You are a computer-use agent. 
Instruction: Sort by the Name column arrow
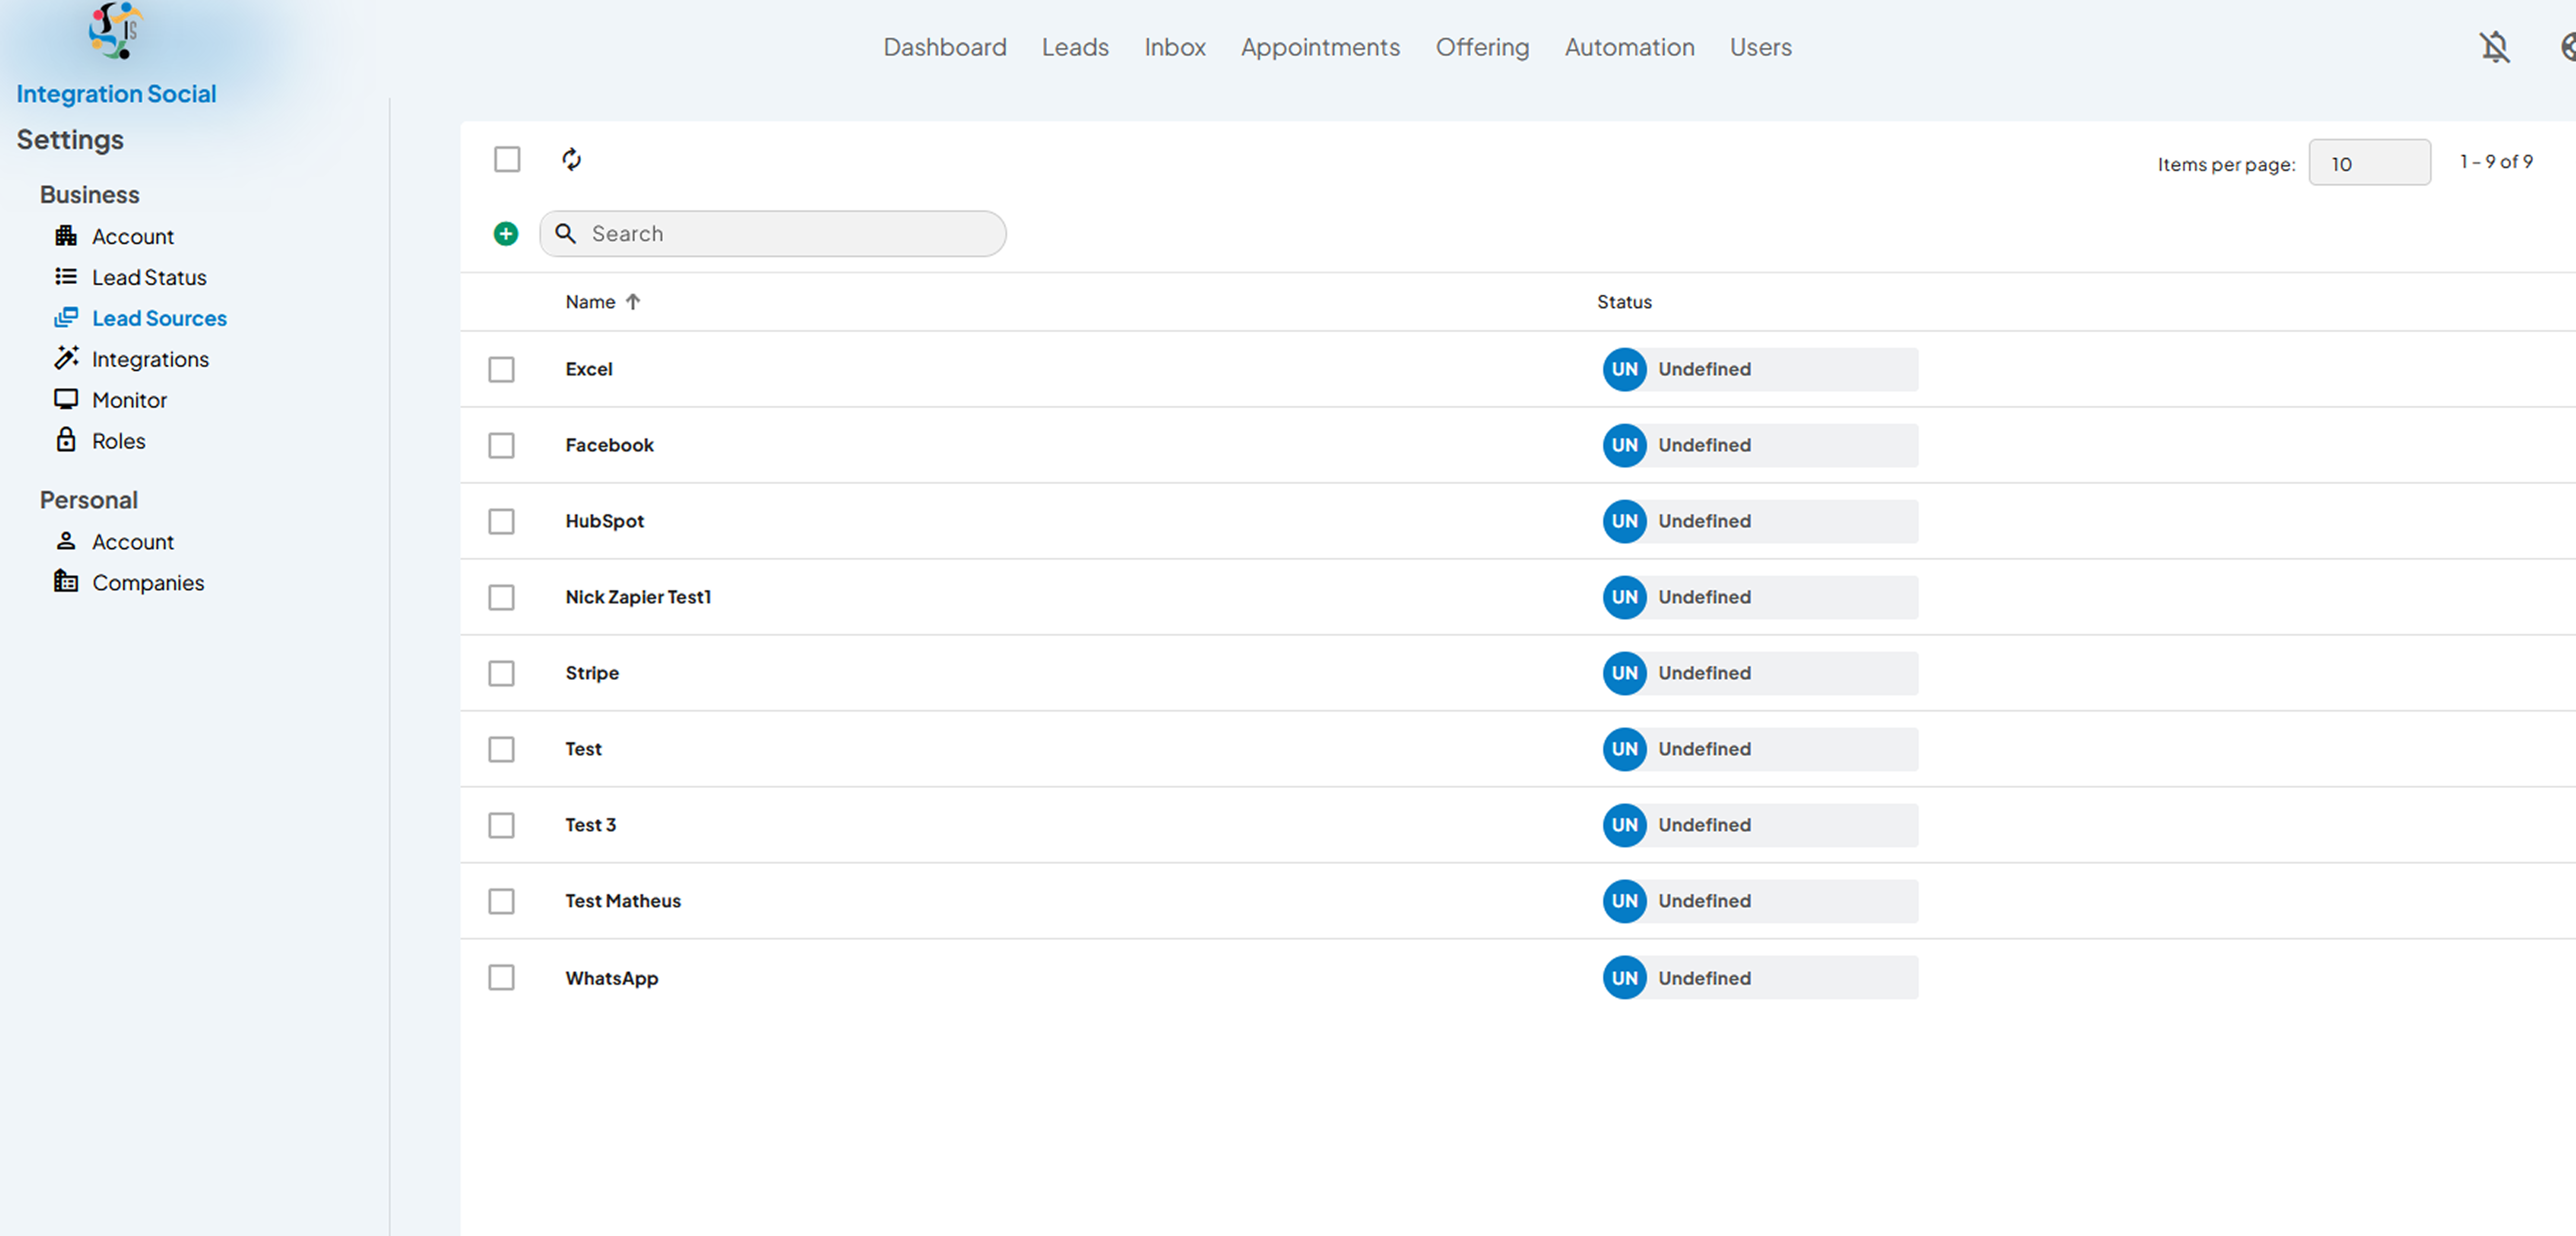632,302
